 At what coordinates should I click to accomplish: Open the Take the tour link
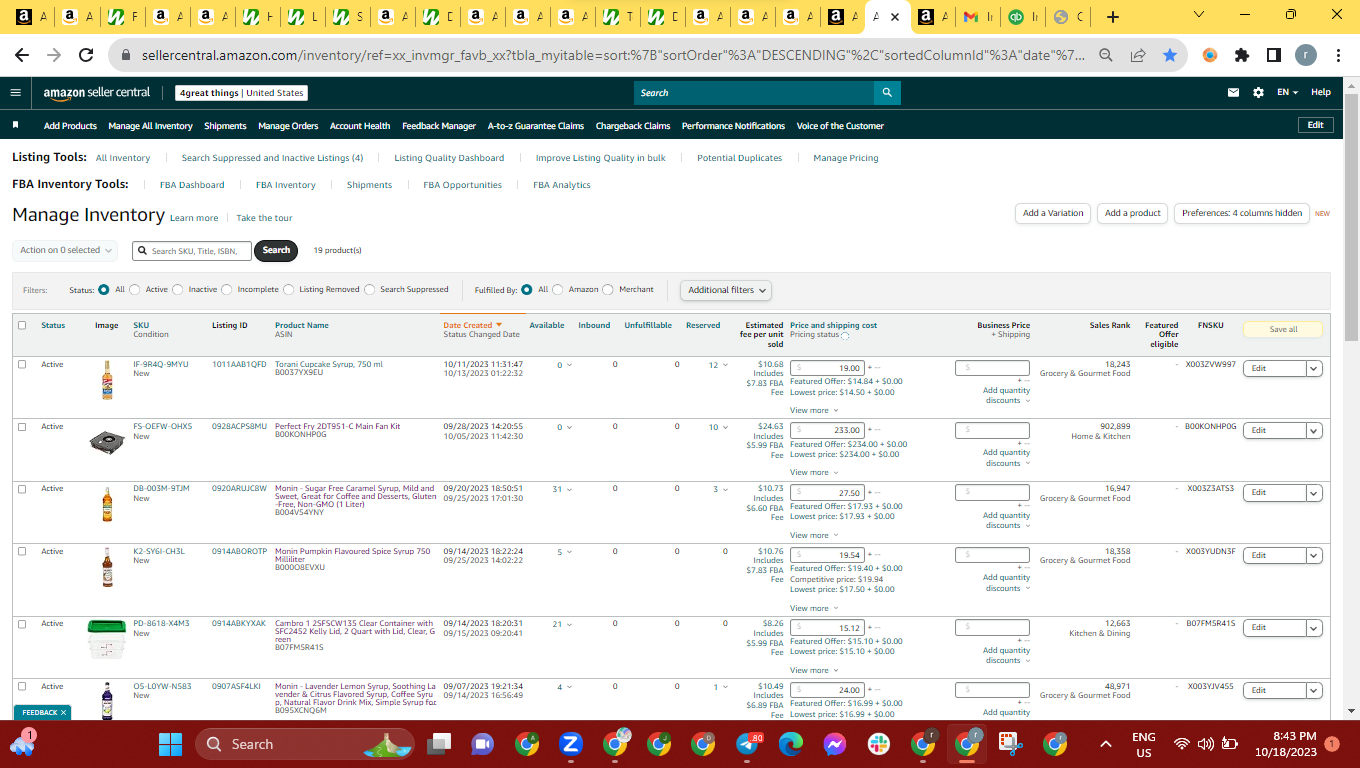point(264,218)
